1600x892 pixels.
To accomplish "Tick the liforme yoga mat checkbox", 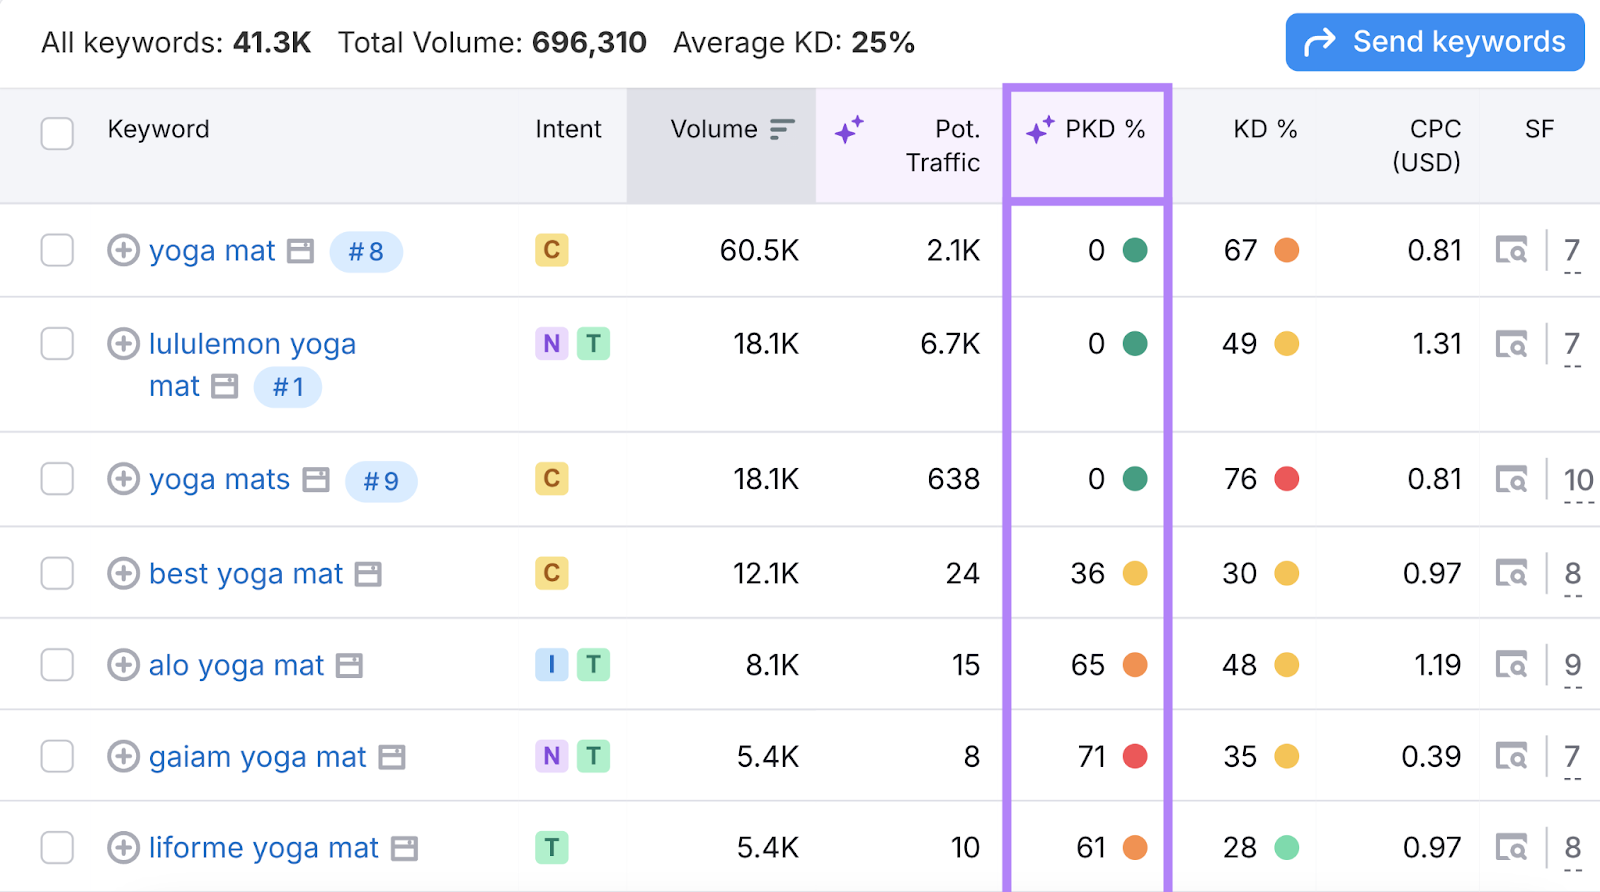I will tap(57, 847).
